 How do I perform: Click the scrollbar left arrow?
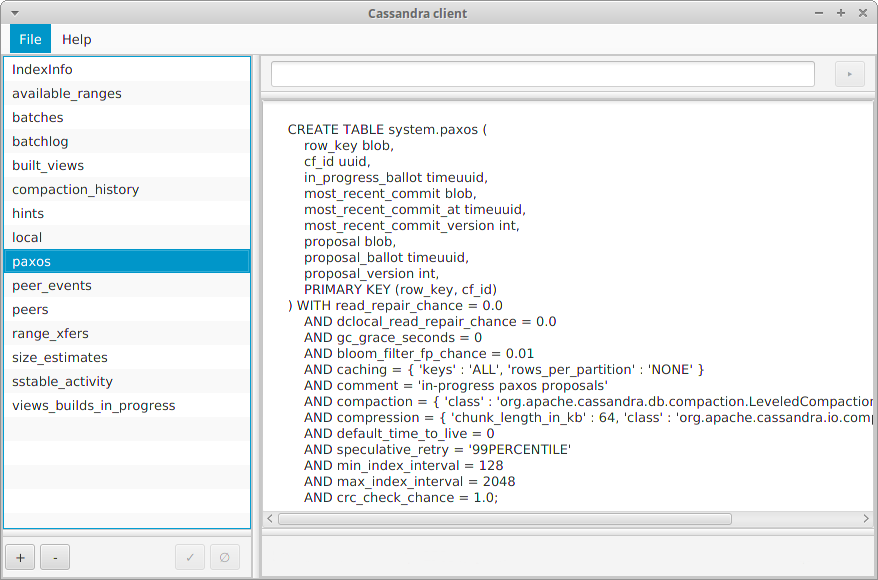click(270, 519)
